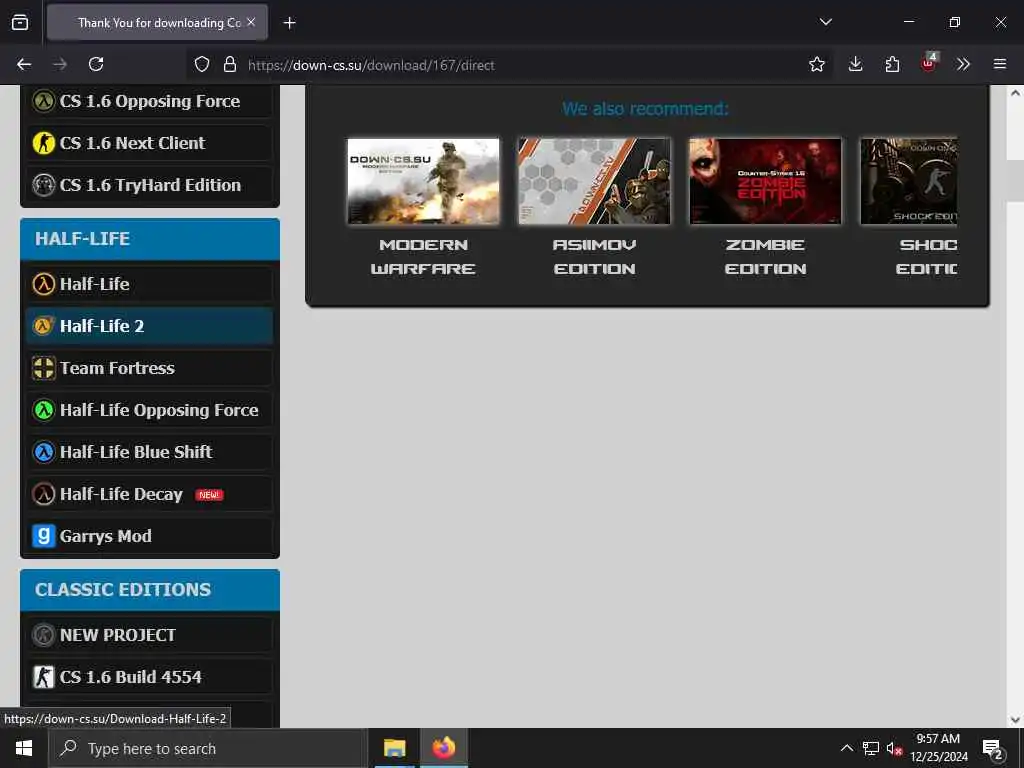Click the Firefox taskbar icon

click(x=443, y=748)
